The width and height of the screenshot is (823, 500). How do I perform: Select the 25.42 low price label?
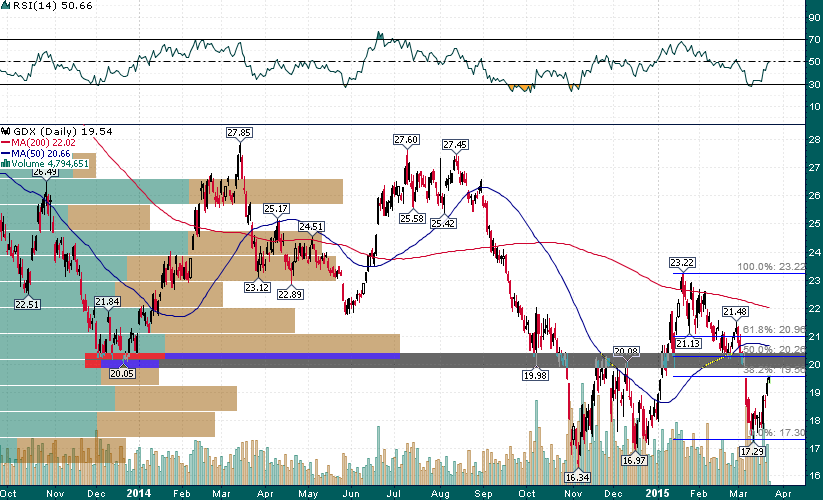pos(443,224)
